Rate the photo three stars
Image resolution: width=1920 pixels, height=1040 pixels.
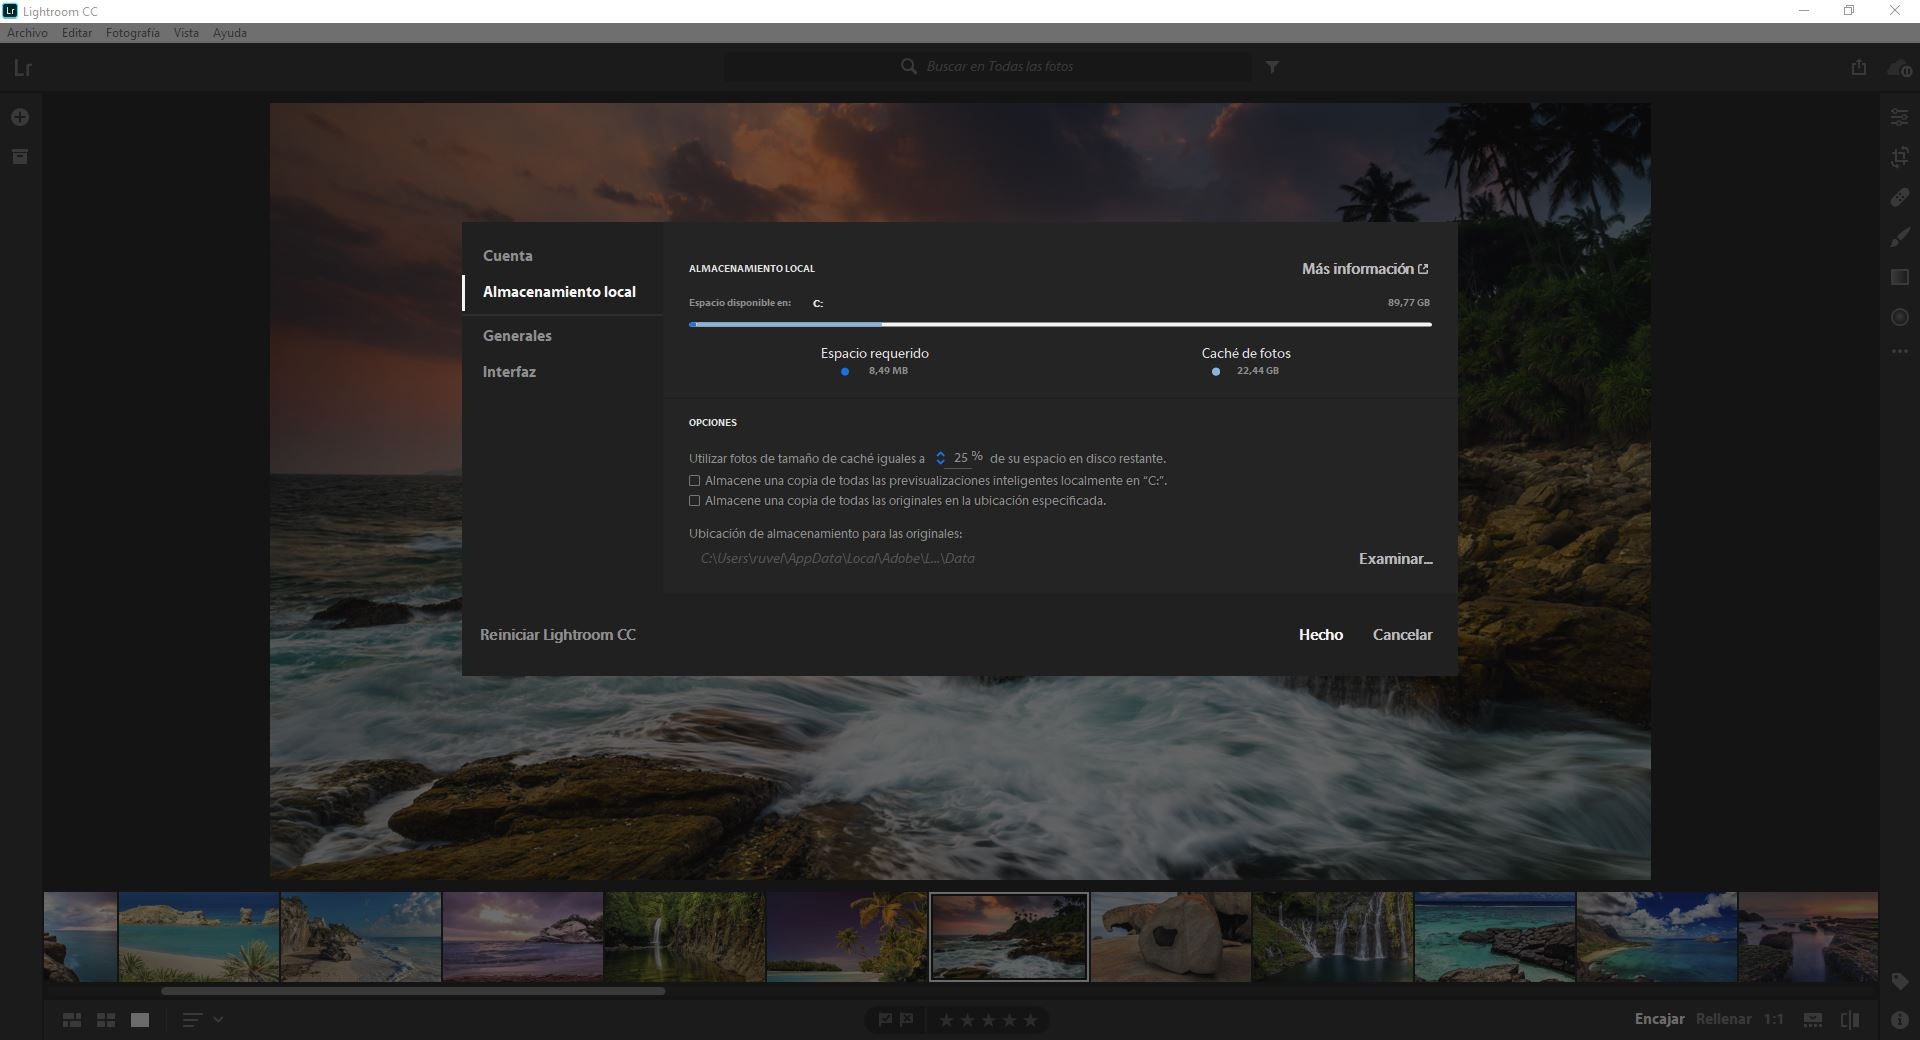pos(988,1020)
